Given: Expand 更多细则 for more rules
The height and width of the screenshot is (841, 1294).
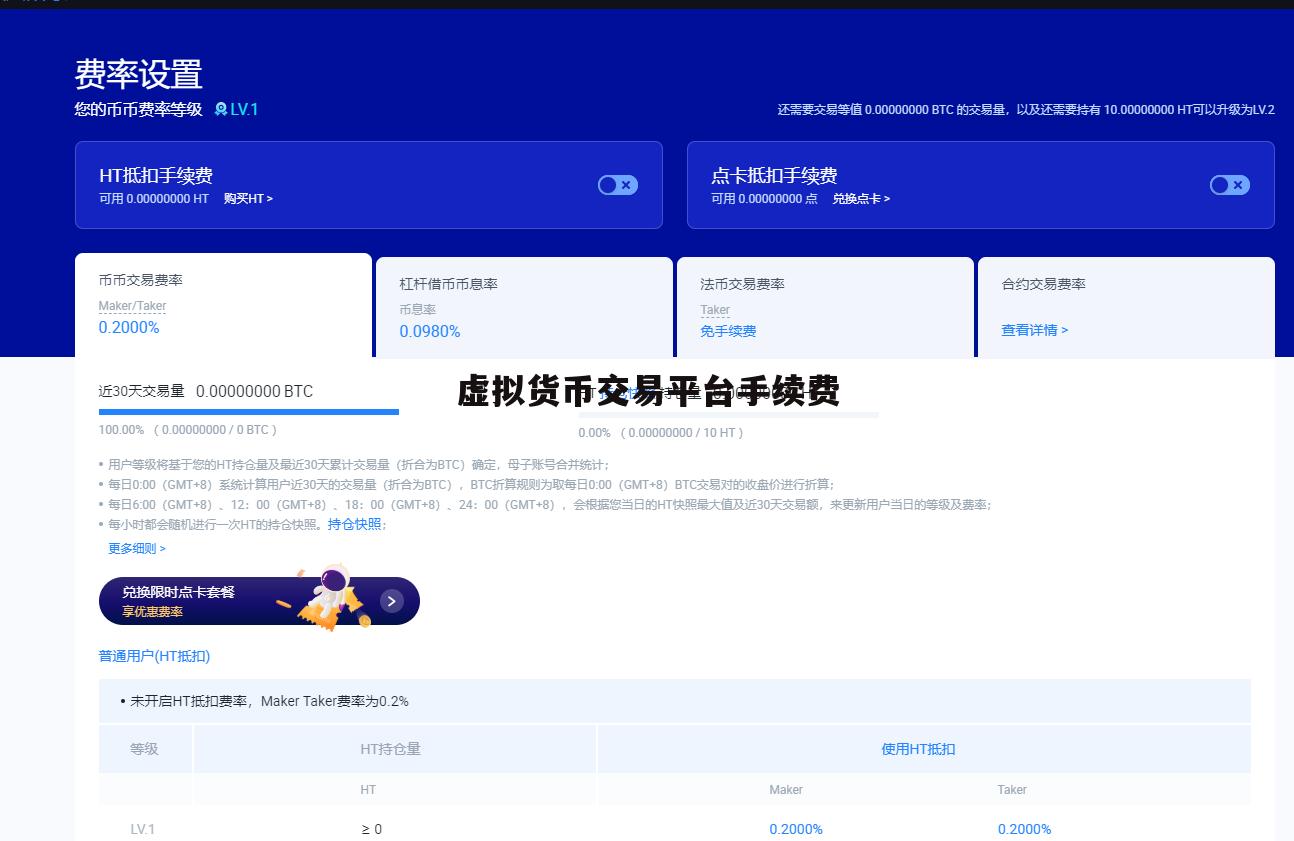Looking at the screenshot, I should 137,548.
